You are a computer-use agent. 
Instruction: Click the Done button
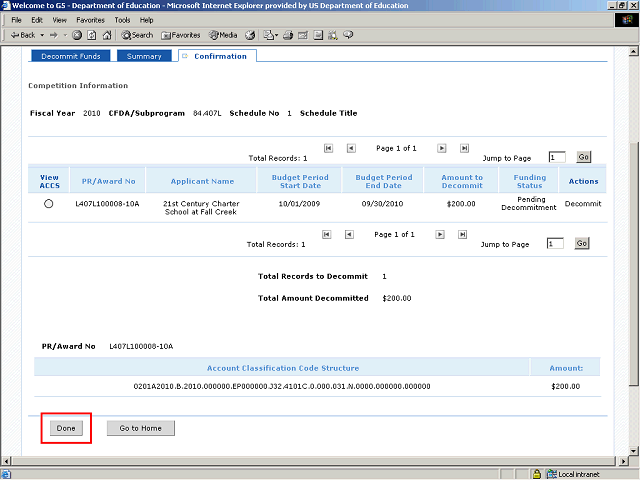click(66, 428)
